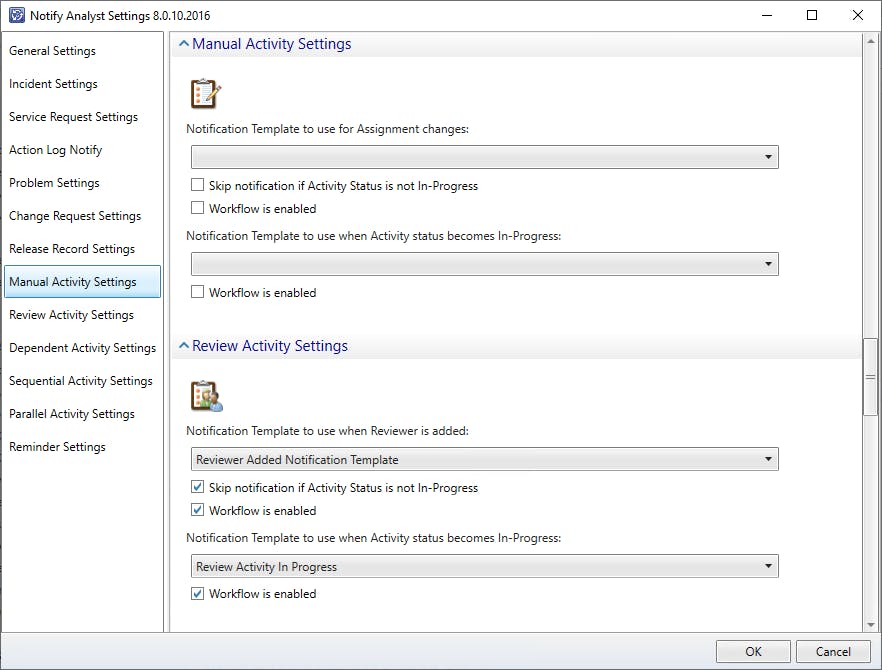Go to Change Request Settings
This screenshot has height=670, width=882.
(75, 216)
